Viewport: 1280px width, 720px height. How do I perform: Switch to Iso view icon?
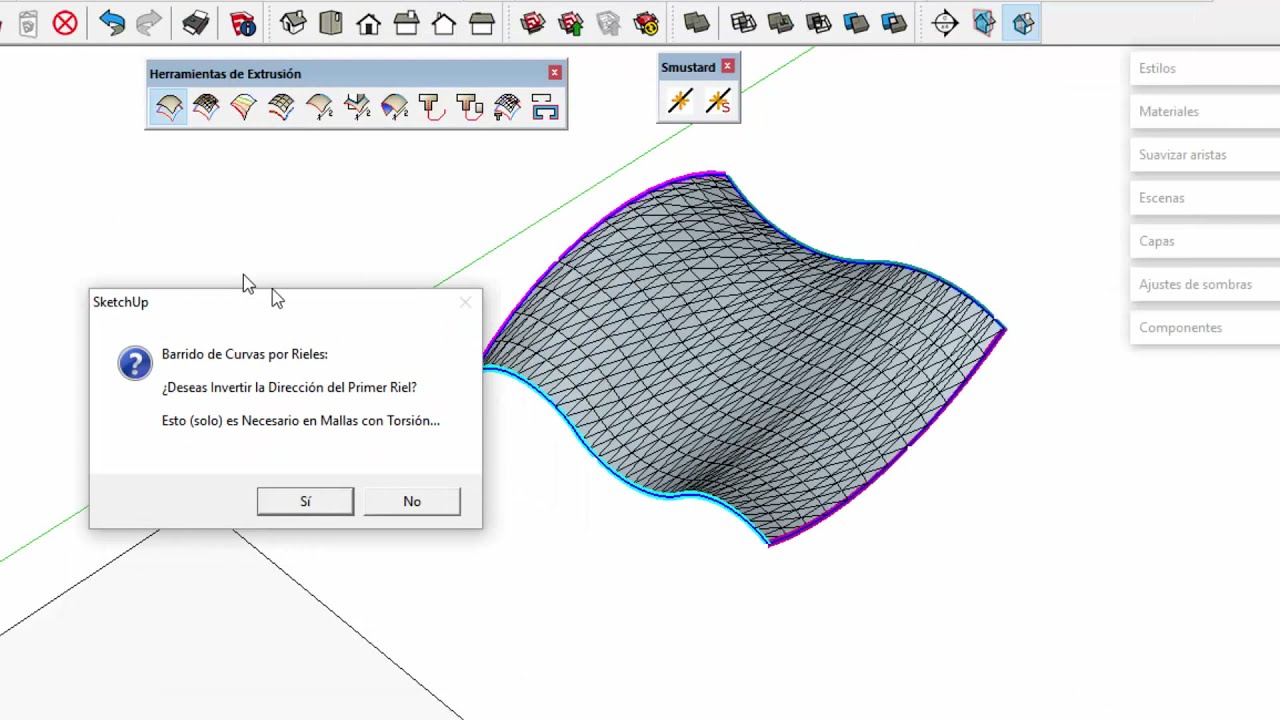click(x=293, y=23)
